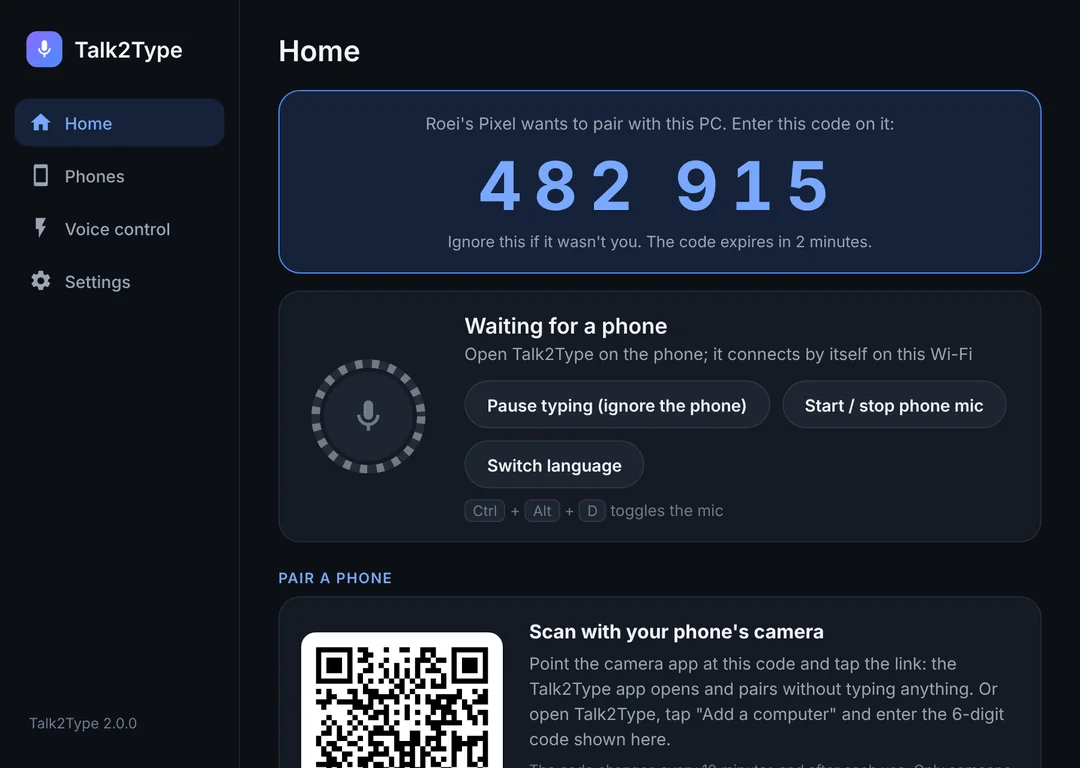Image resolution: width=1080 pixels, height=768 pixels.
Task: Click the D key hint badge
Action: pos(592,510)
